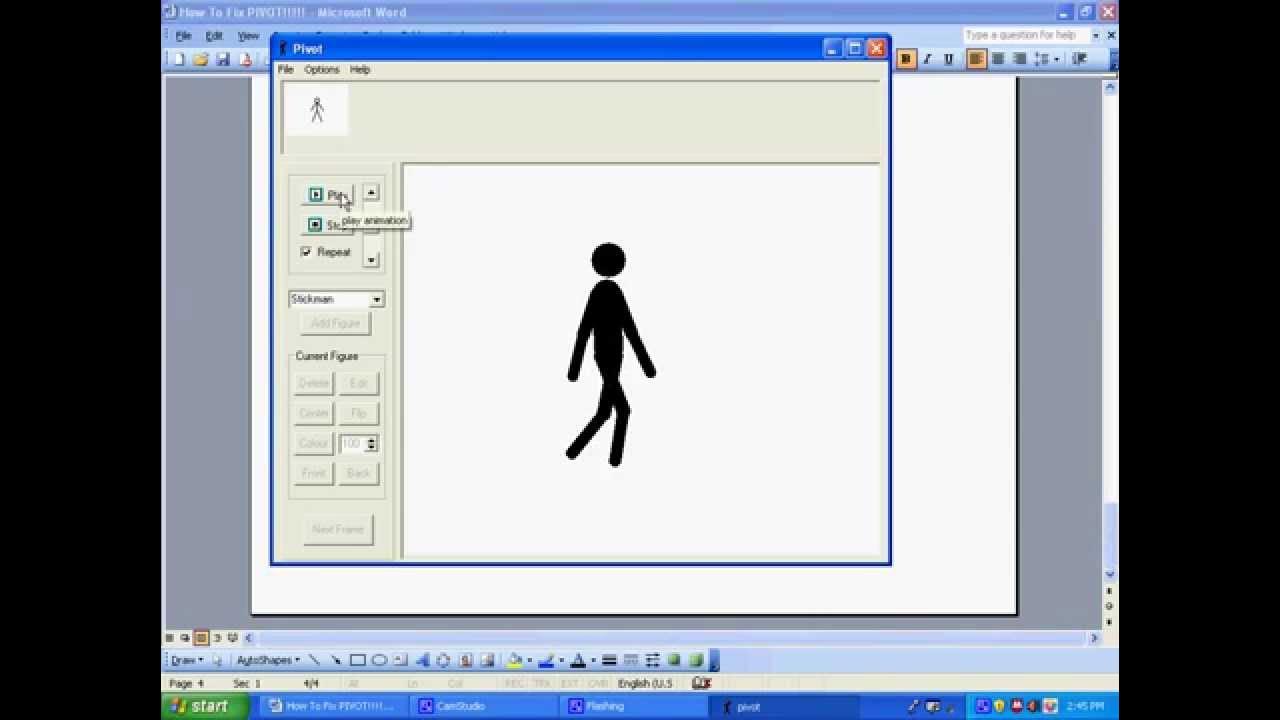The height and width of the screenshot is (720, 1280).
Task: Click Word's New Document icon
Action: pos(179,60)
